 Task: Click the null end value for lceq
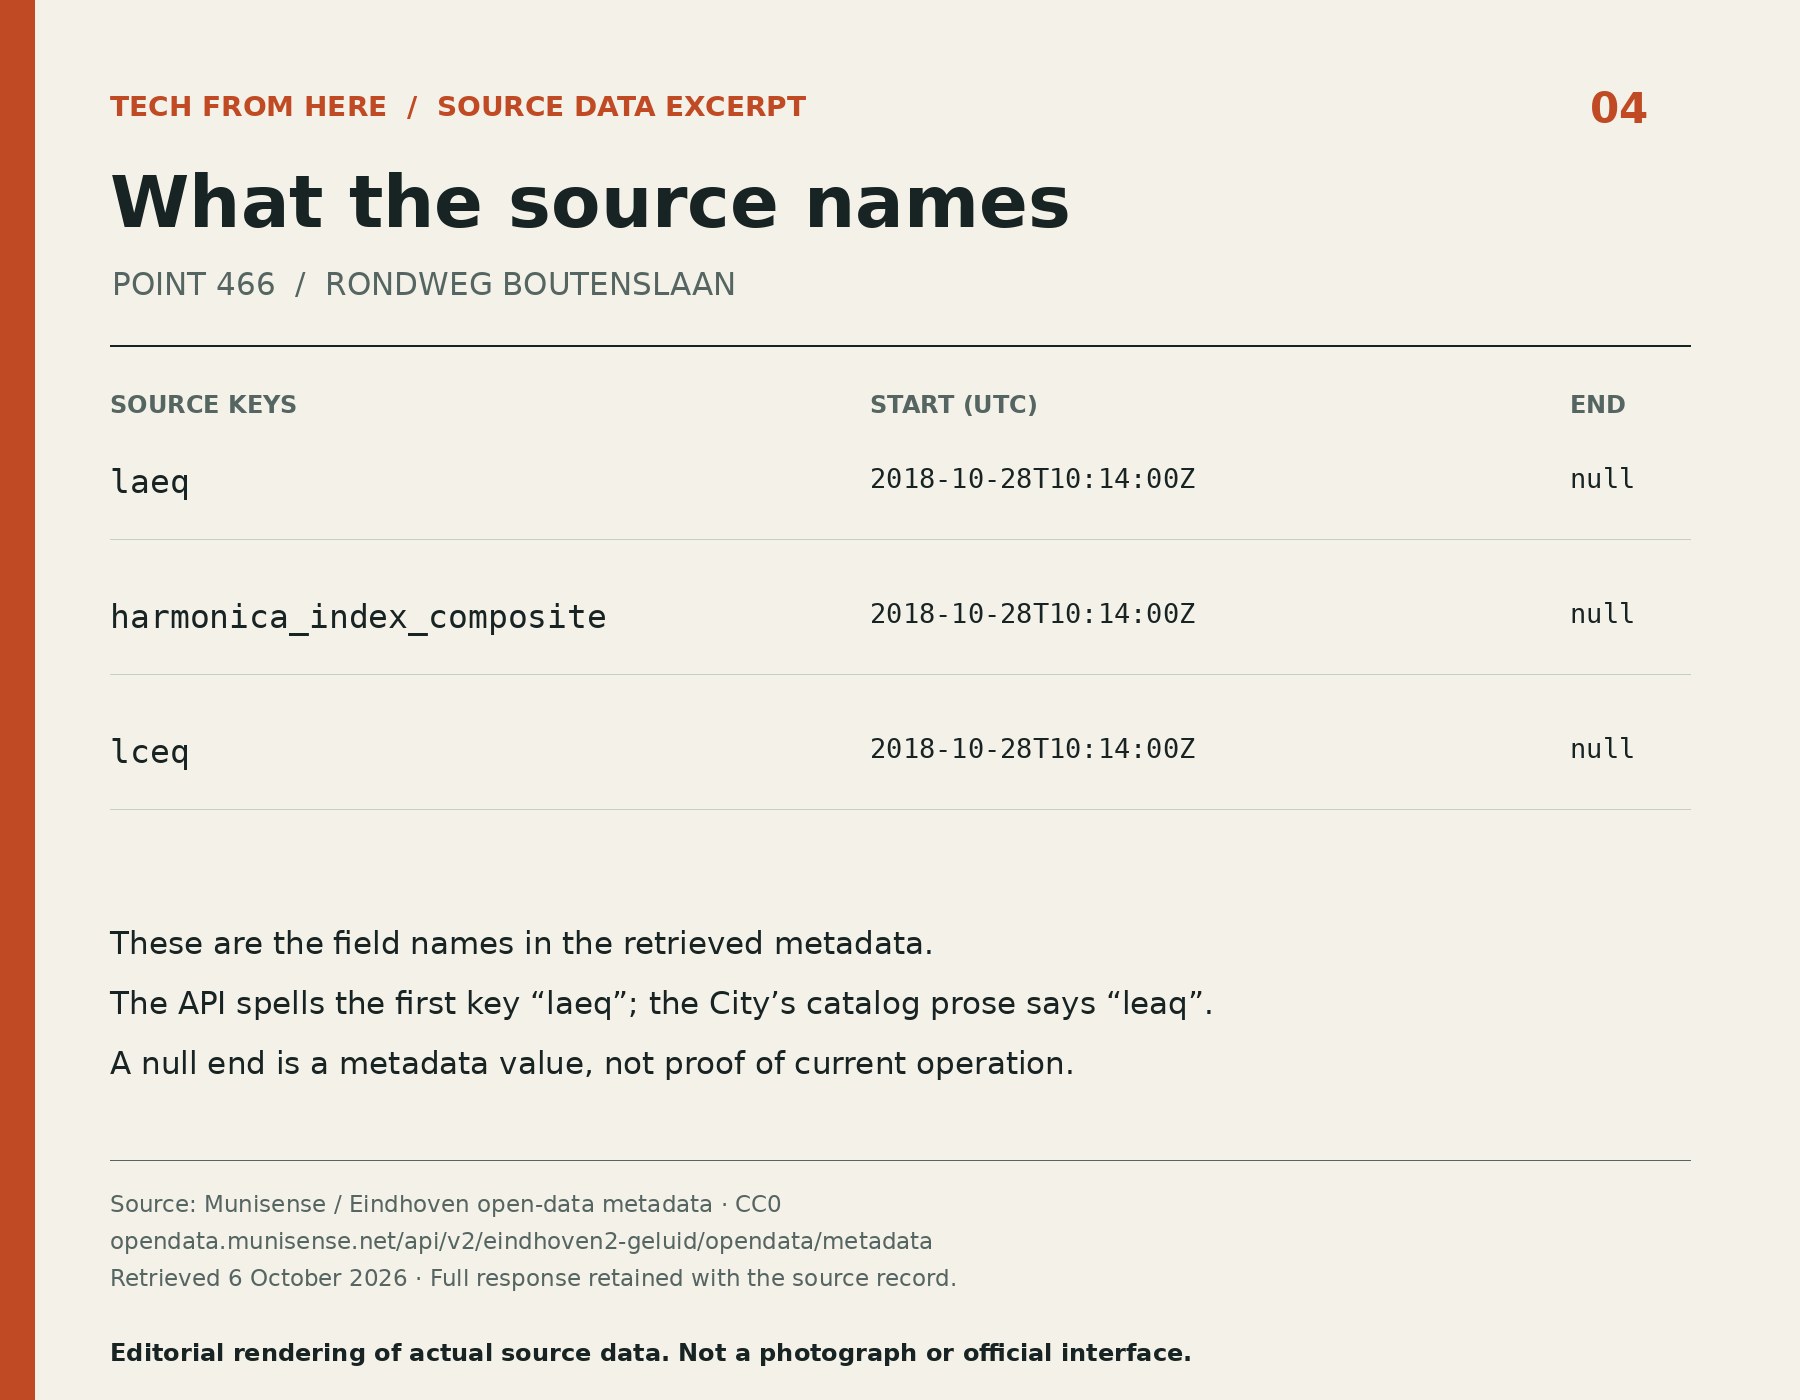(x=1602, y=749)
